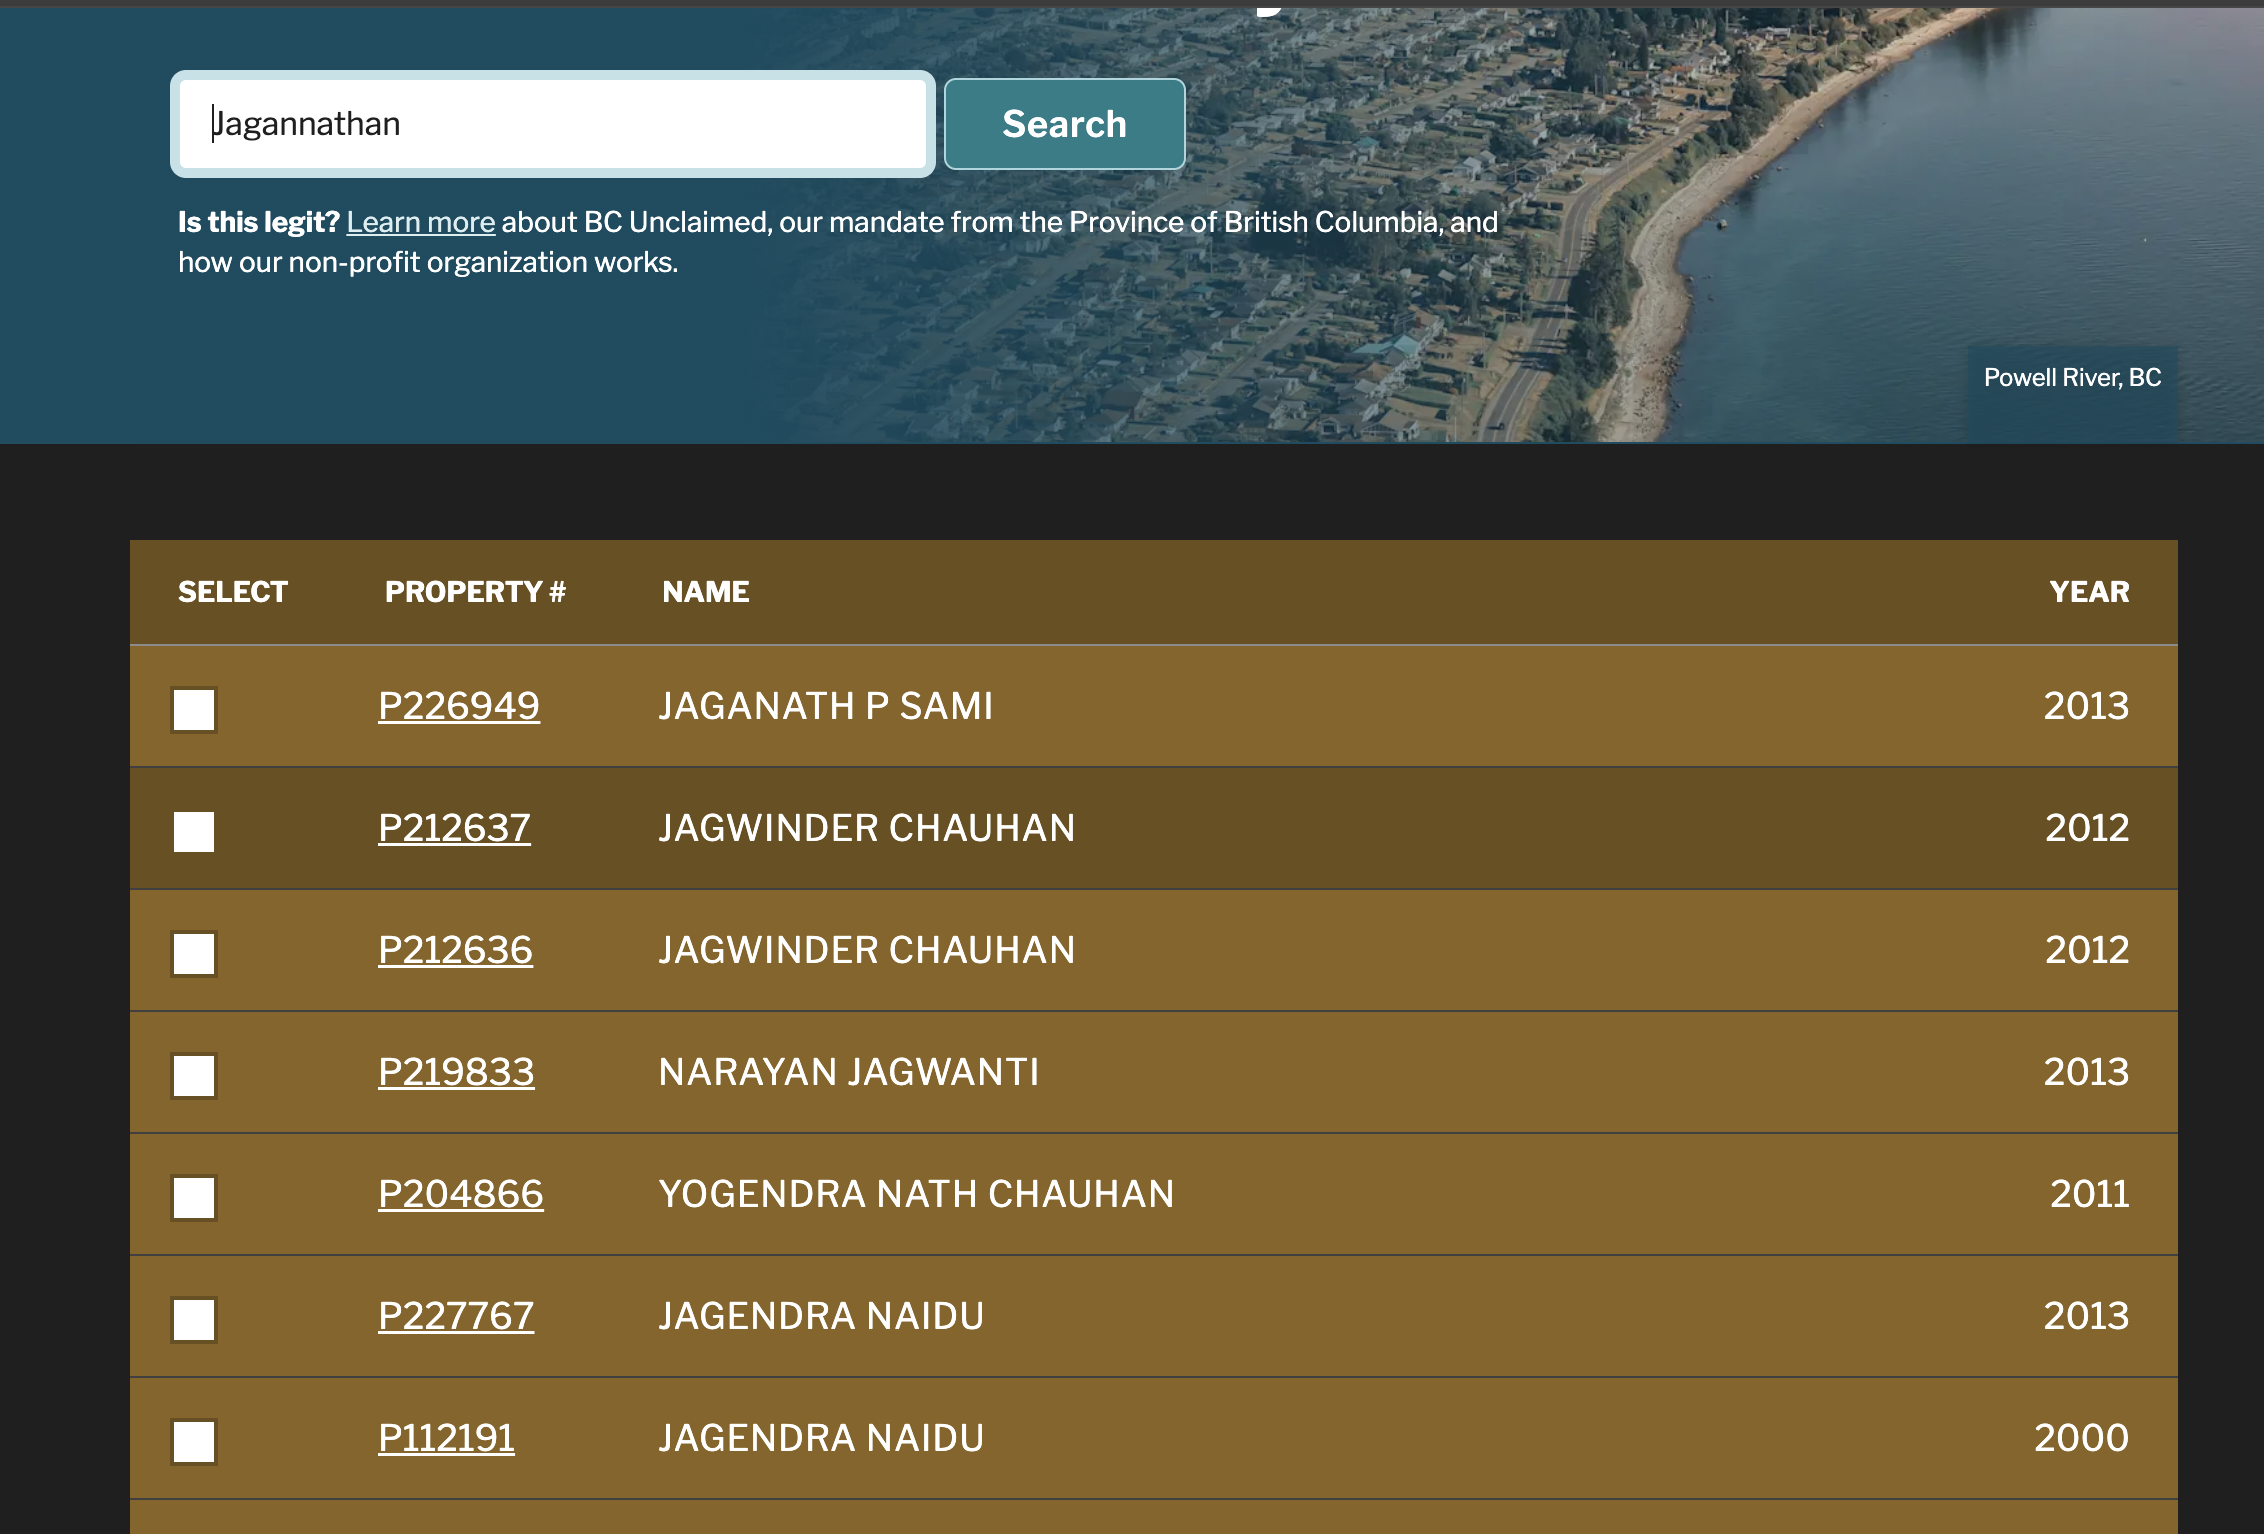Tick the checkbox for property P212636

point(194,953)
